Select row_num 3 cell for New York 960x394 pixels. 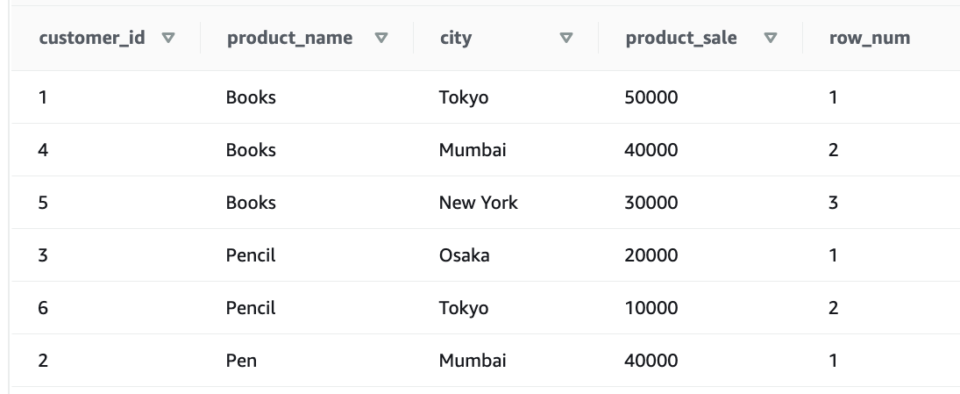tap(833, 203)
